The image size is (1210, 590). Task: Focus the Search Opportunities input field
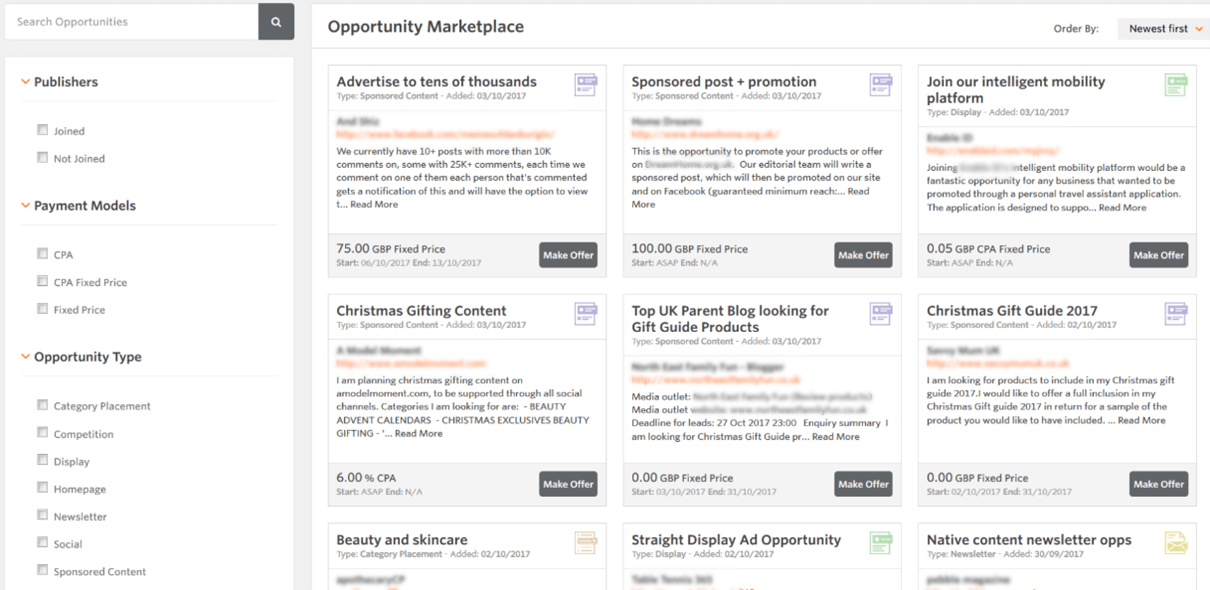[131, 22]
